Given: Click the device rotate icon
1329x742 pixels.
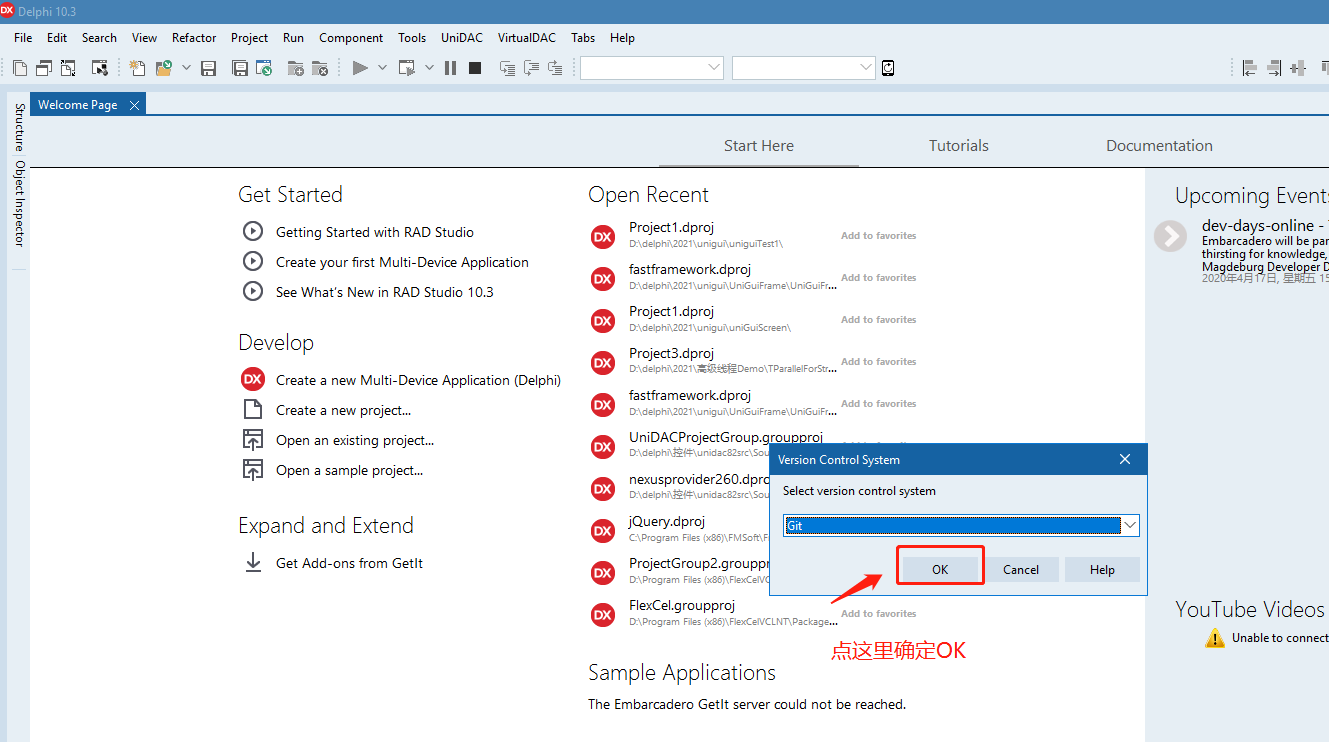Looking at the screenshot, I should click(888, 68).
